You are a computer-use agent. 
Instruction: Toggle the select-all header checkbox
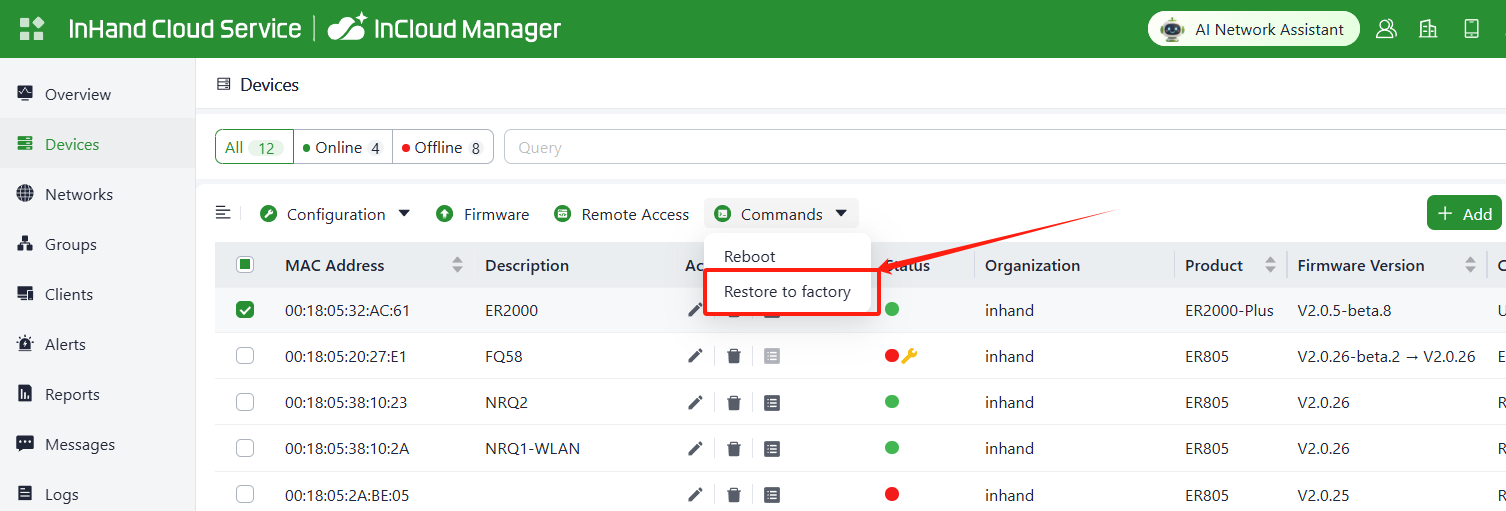click(x=245, y=265)
